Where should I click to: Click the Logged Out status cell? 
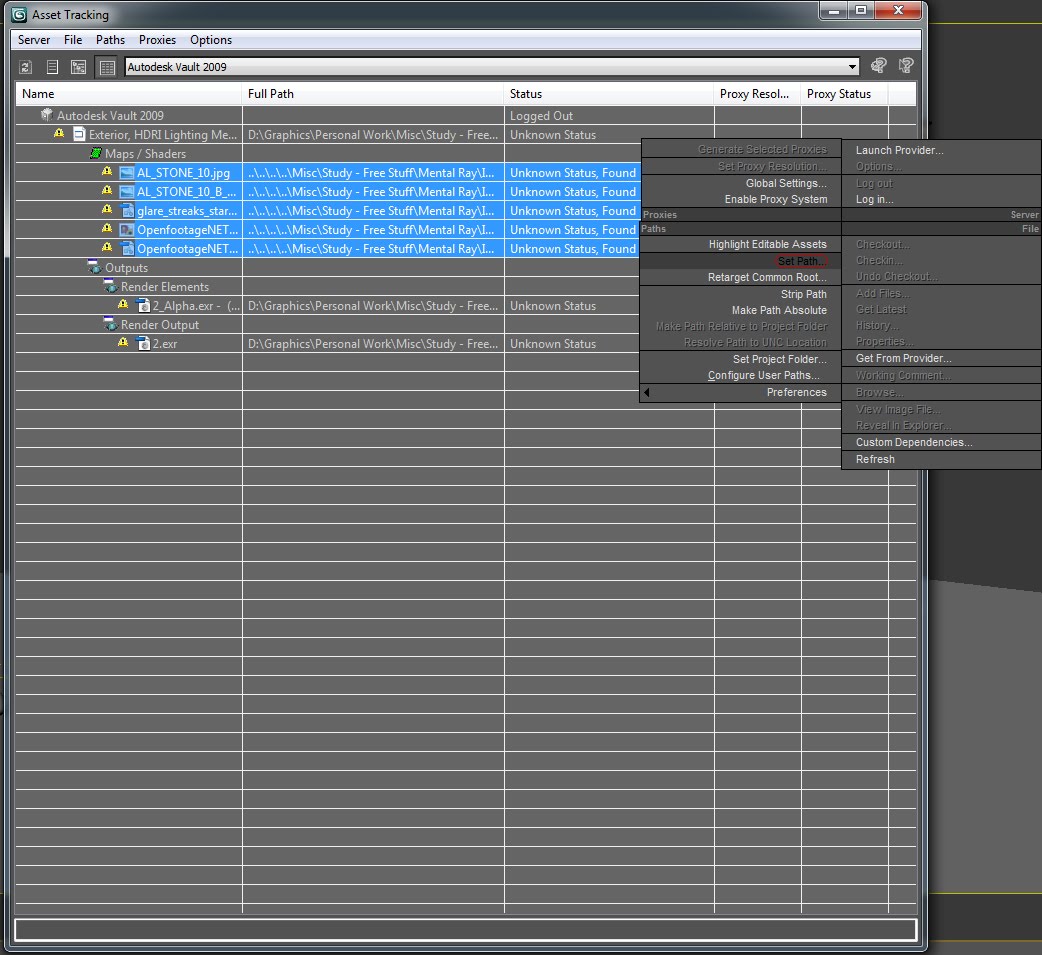609,116
